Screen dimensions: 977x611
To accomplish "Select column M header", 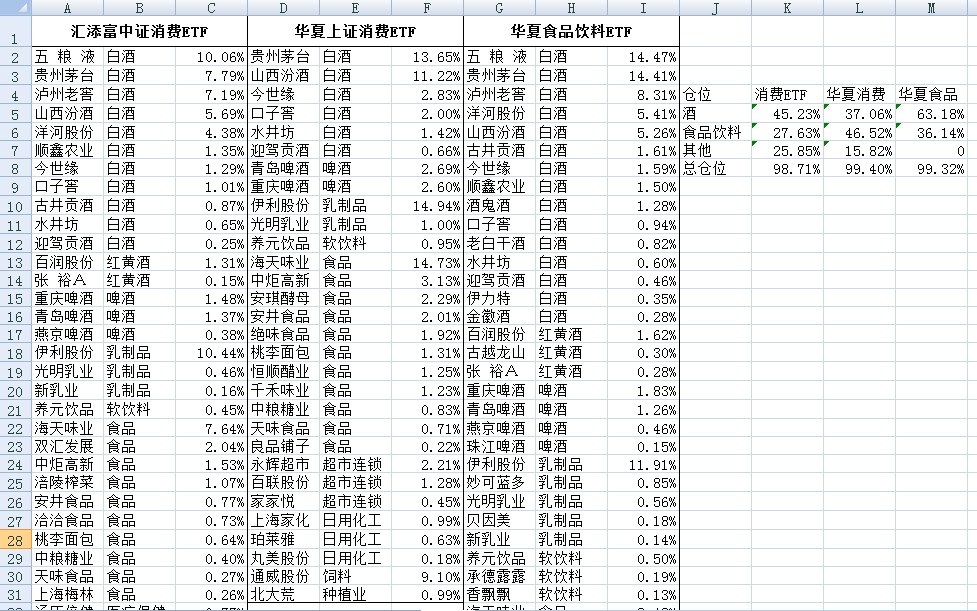I will click(932, 7).
